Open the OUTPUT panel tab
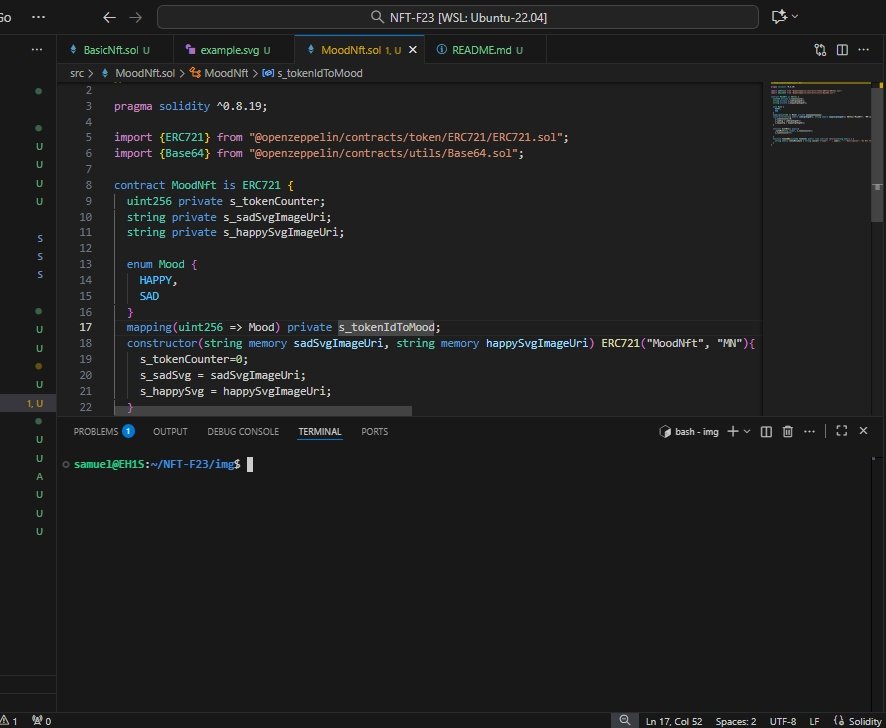 coord(170,431)
